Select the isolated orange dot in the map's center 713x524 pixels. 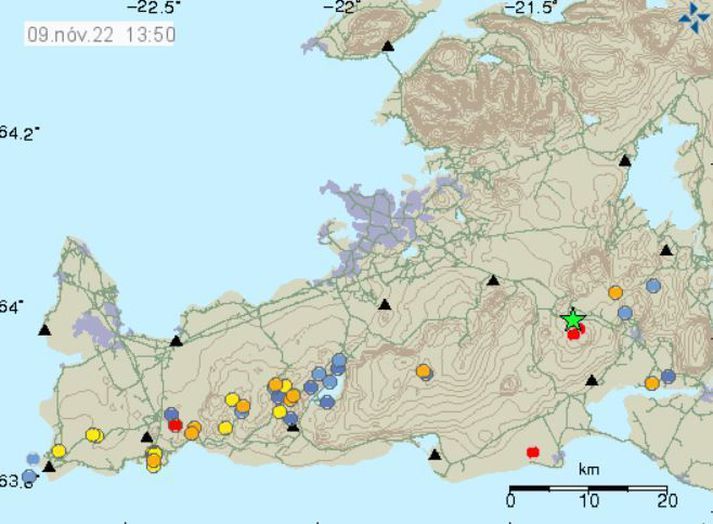pyautogui.click(x=423, y=372)
